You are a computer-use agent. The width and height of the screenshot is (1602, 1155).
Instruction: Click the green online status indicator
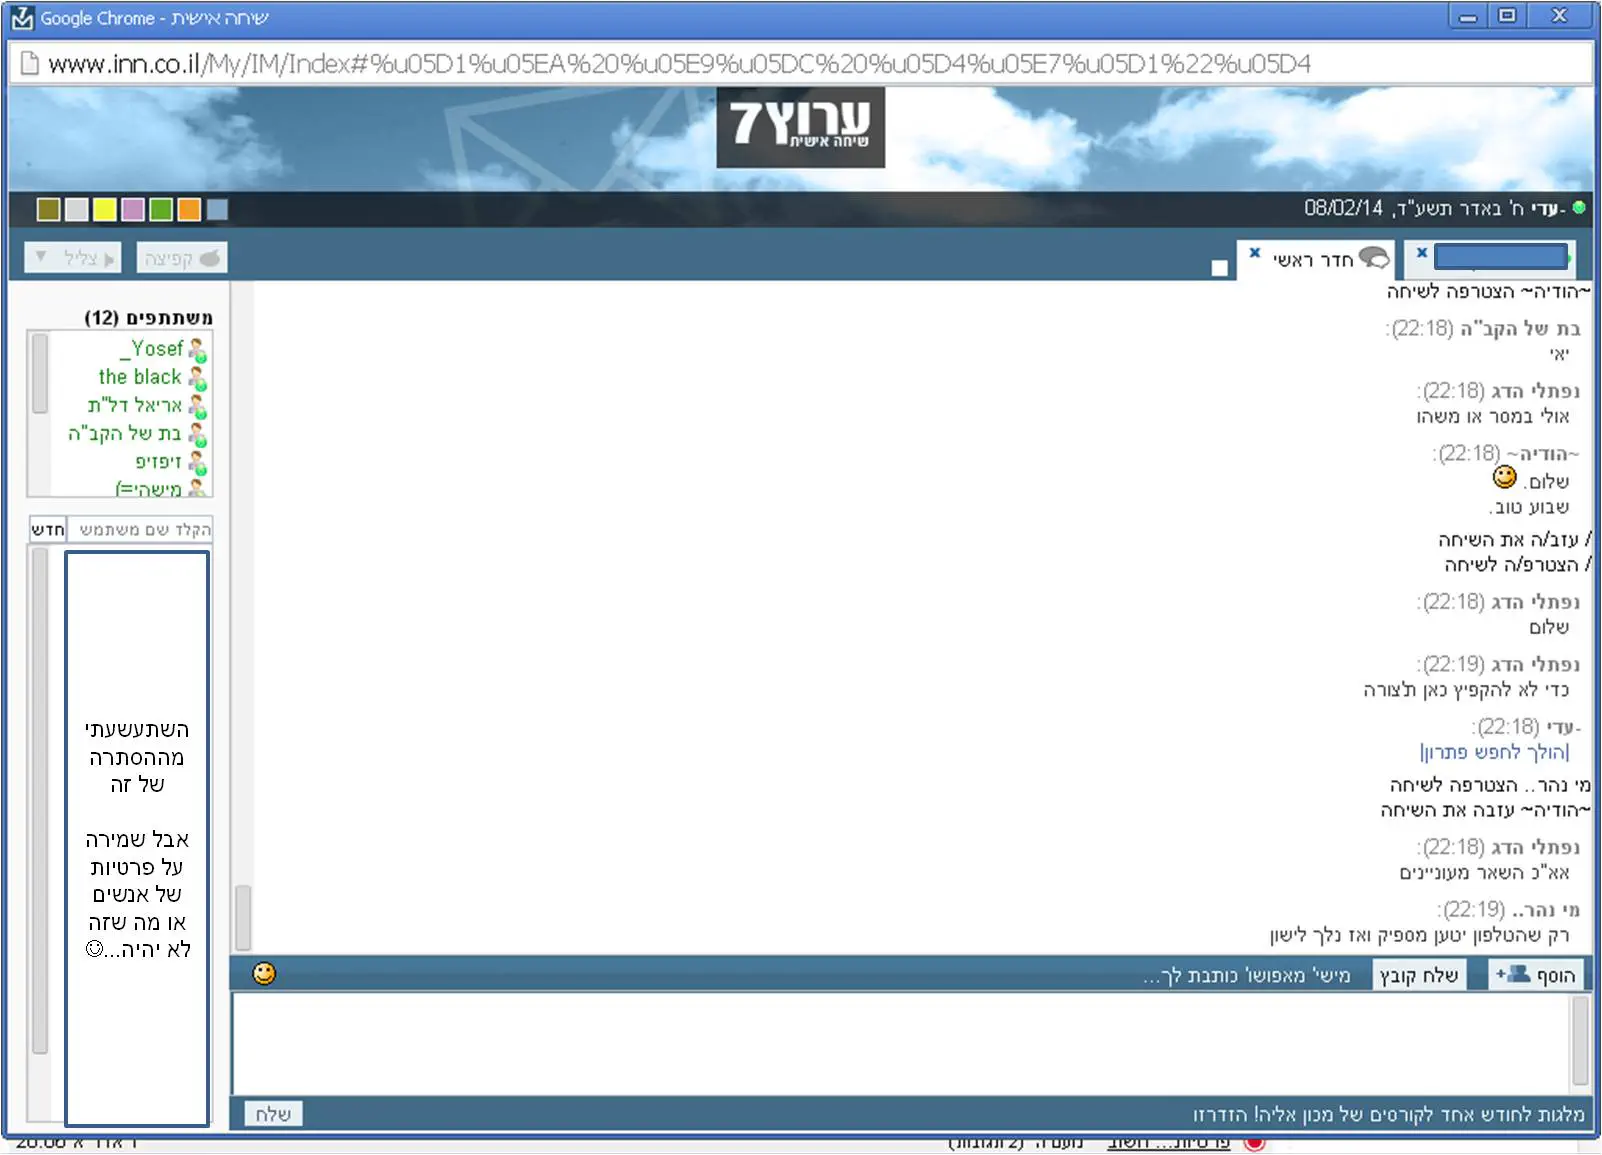(x=1579, y=208)
